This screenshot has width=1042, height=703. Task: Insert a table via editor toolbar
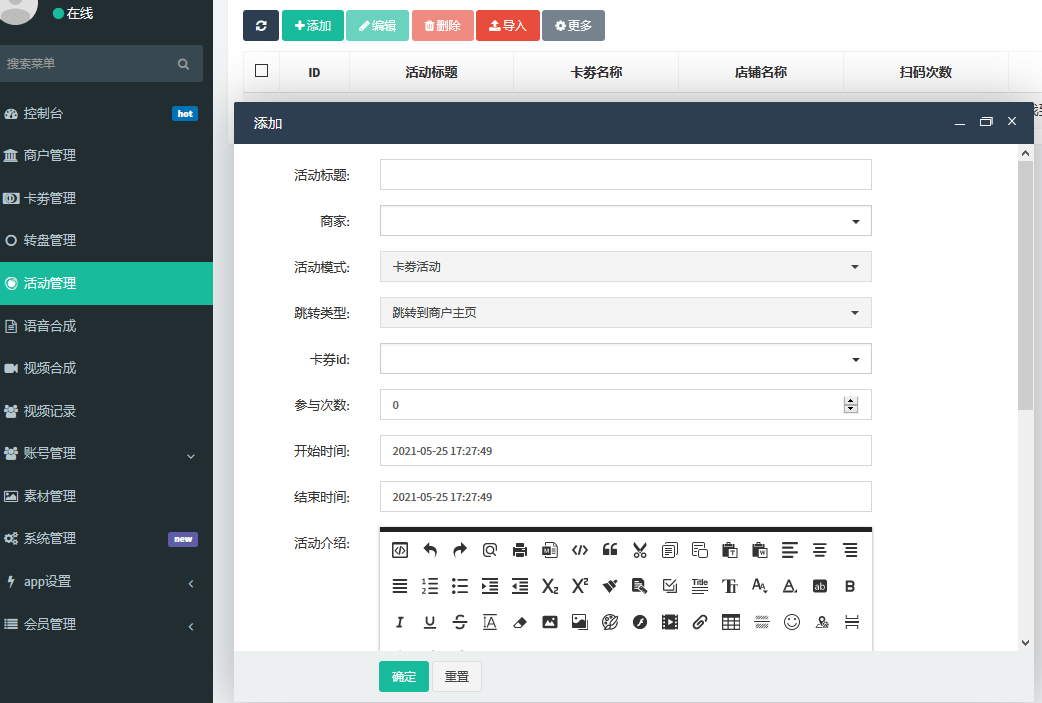731,622
